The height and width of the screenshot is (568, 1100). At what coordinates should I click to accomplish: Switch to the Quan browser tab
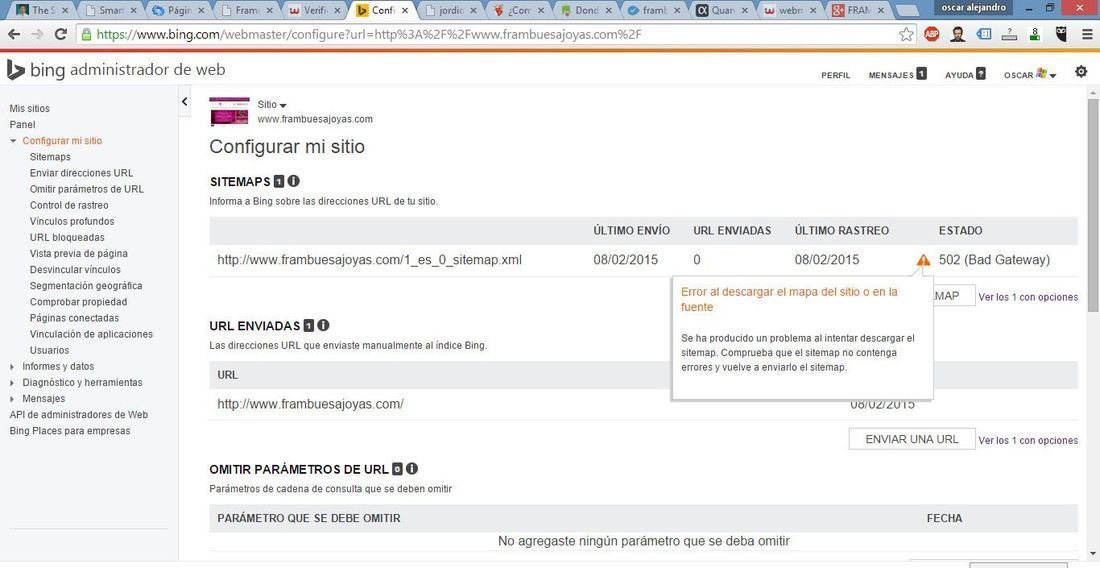[x=723, y=11]
